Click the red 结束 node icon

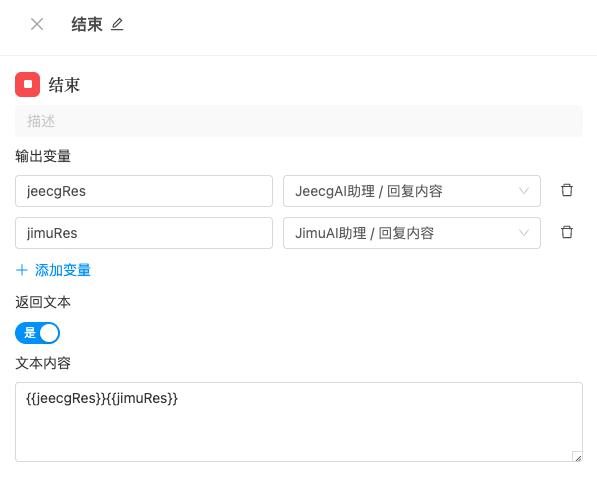(x=27, y=85)
